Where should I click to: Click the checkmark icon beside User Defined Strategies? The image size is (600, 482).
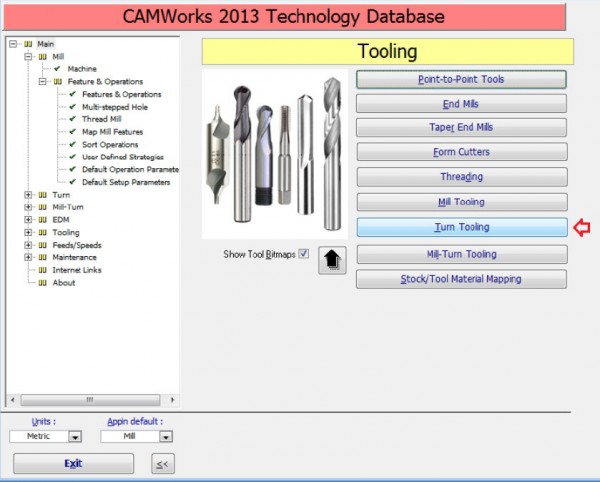(72, 157)
